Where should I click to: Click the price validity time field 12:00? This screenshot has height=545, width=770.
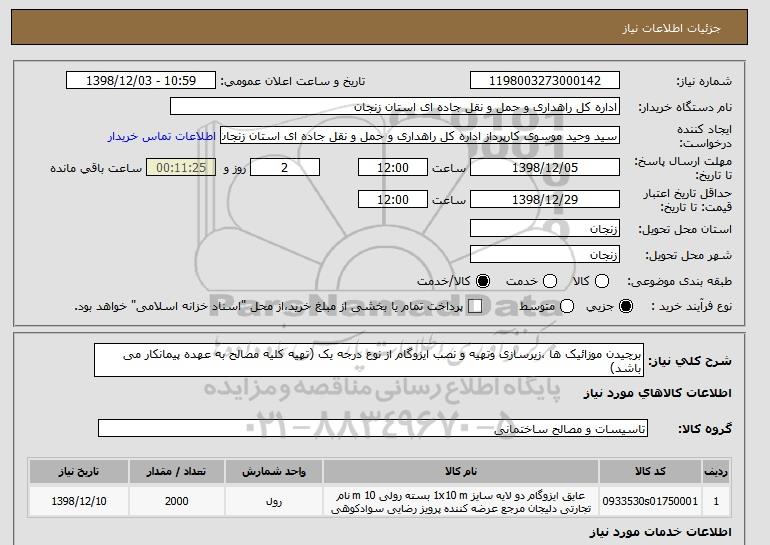click(393, 199)
